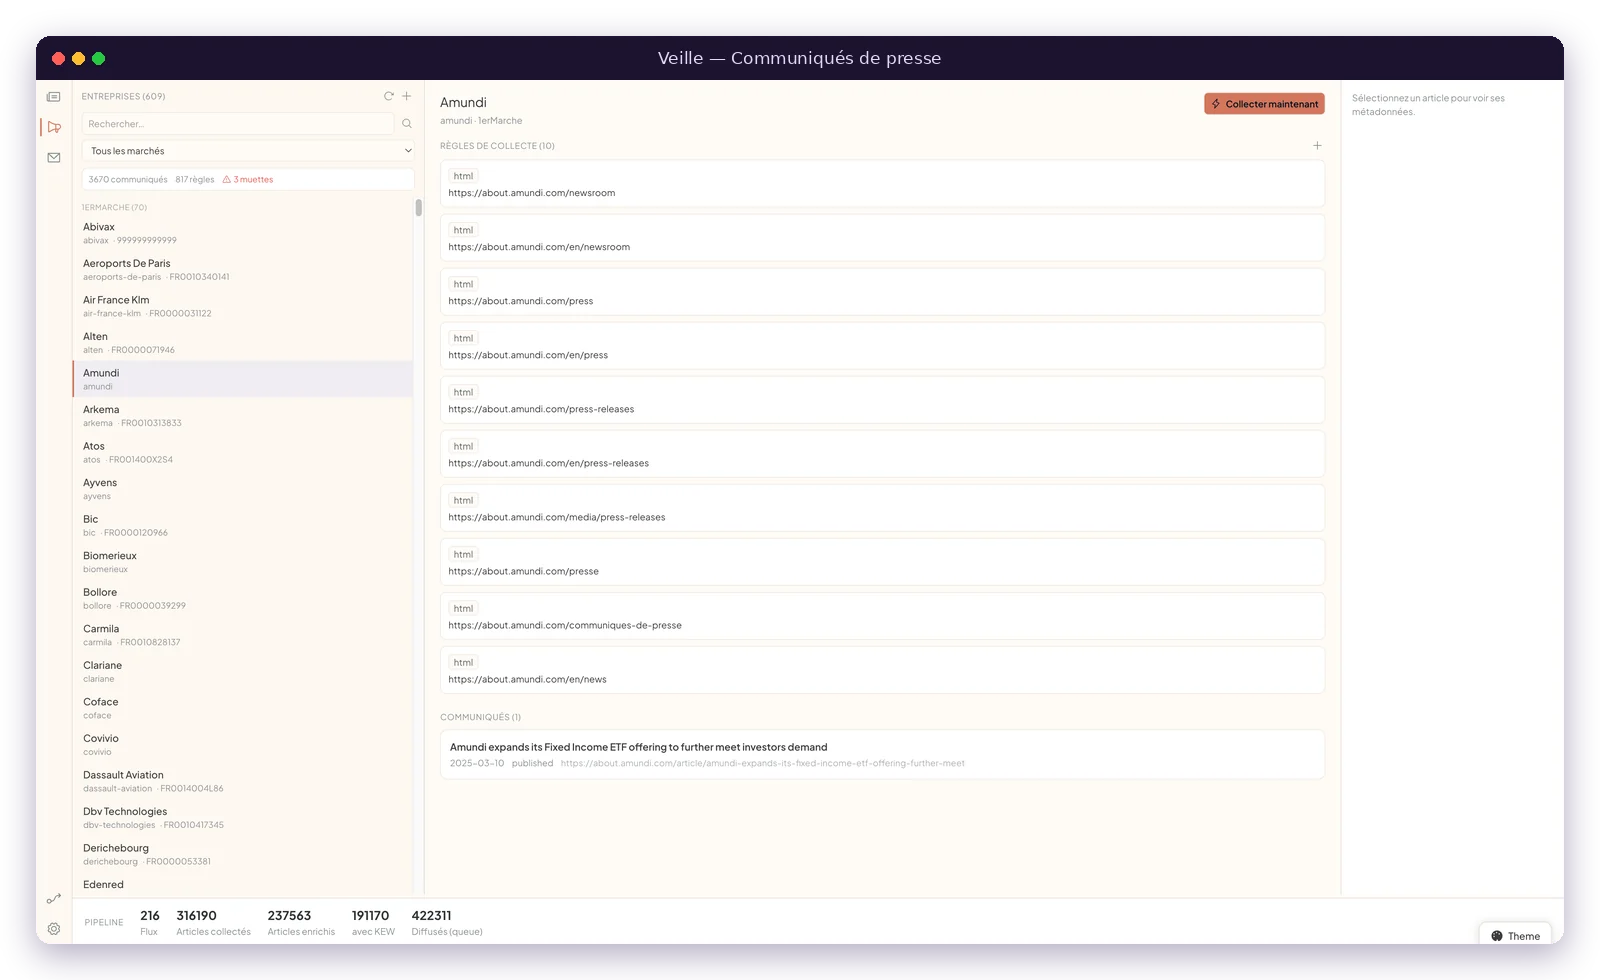Select Ayvens in the company list
This screenshot has width=1600, height=980.
point(243,489)
